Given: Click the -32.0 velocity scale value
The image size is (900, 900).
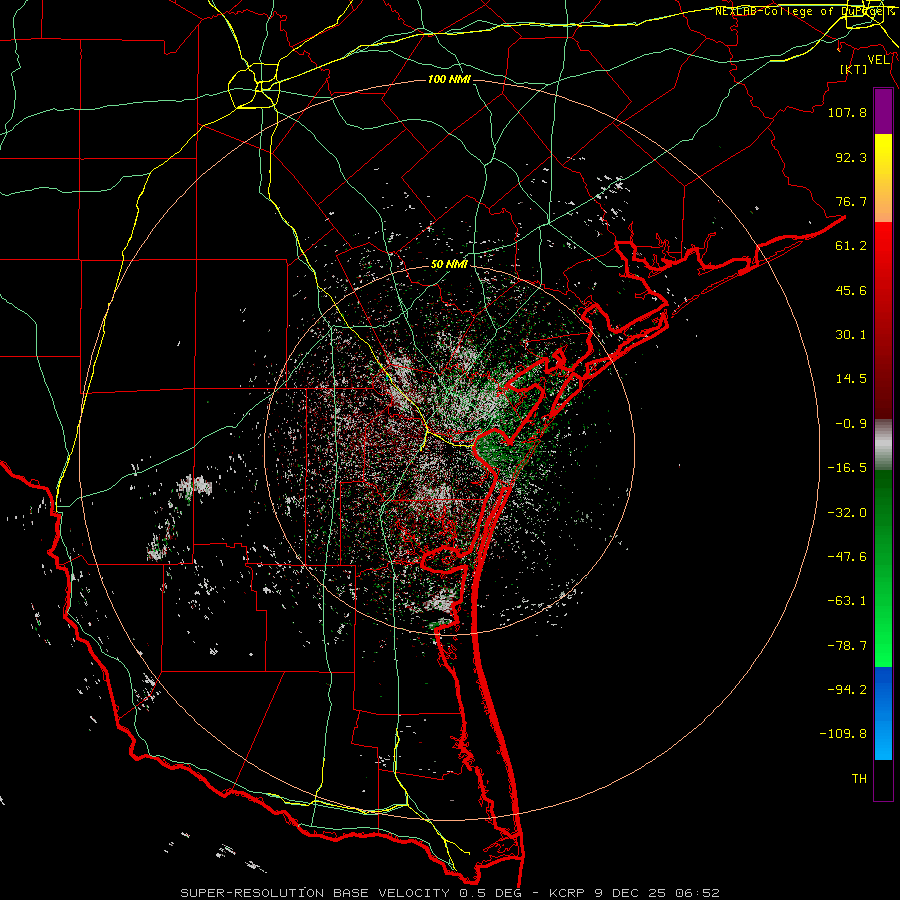Looking at the screenshot, I should click(x=847, y=513).
